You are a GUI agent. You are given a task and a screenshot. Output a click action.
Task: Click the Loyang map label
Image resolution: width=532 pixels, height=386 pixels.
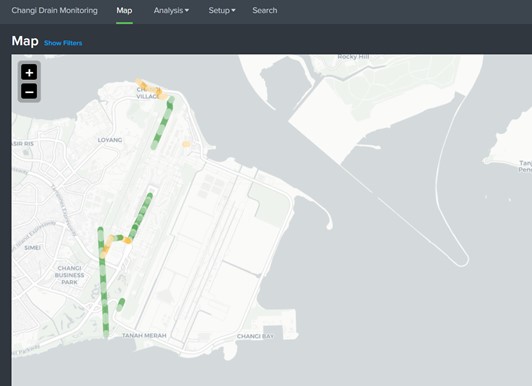point(110,140)
